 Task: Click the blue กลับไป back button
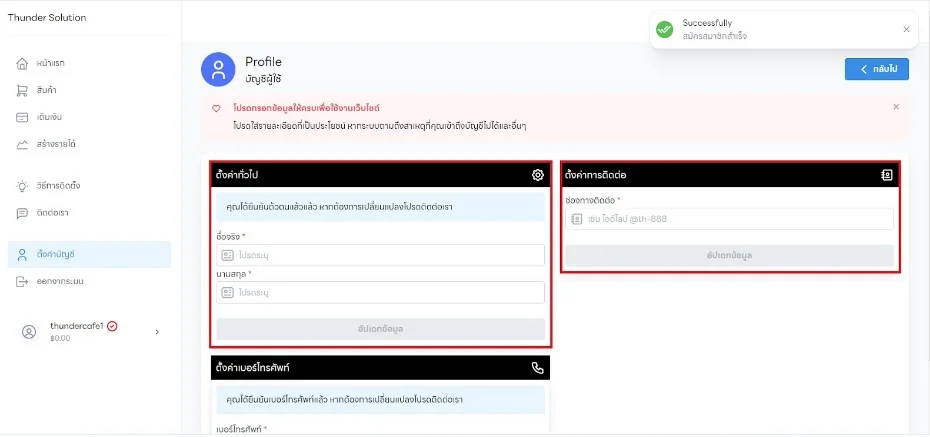point(877,69)
